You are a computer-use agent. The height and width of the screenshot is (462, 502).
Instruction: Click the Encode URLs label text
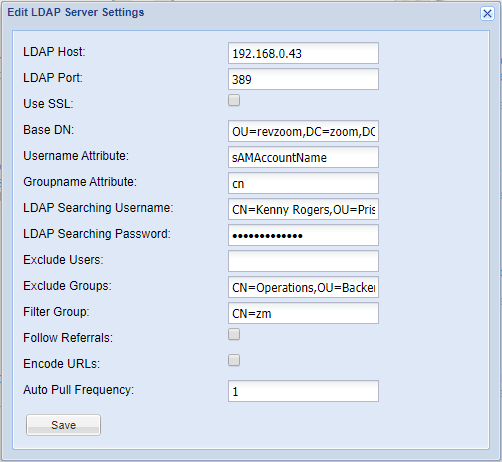point(61,364)
